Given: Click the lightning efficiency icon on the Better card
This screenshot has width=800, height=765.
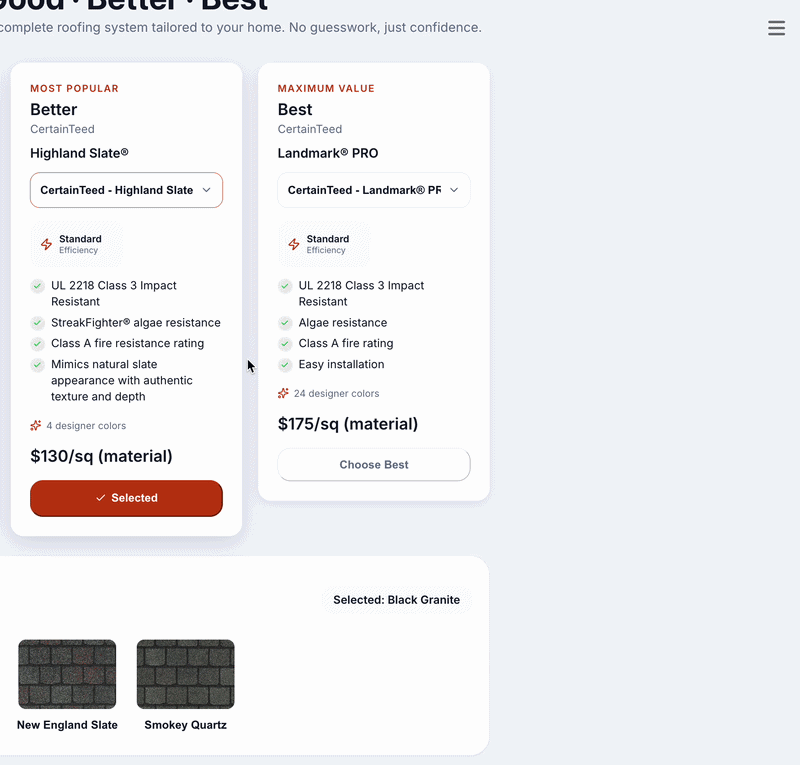Looking at the screenshot, I should tap(46, 244).
